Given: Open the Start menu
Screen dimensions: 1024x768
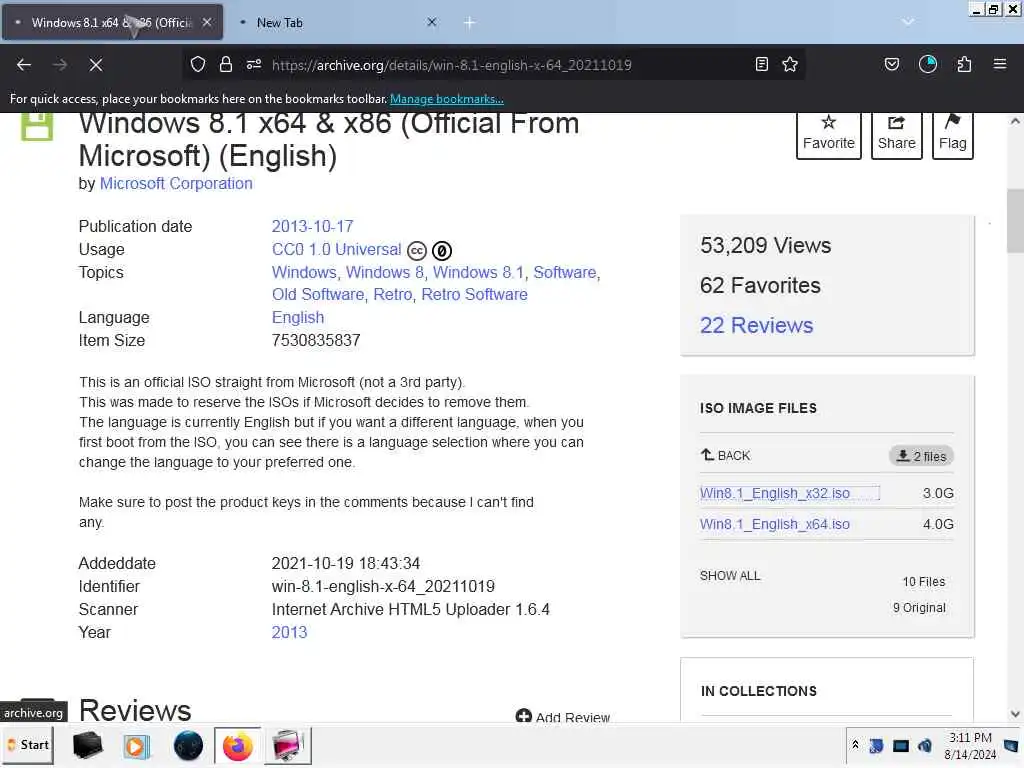Looking at the screenshot, I should pyautogui.click(x=28, y=745).
